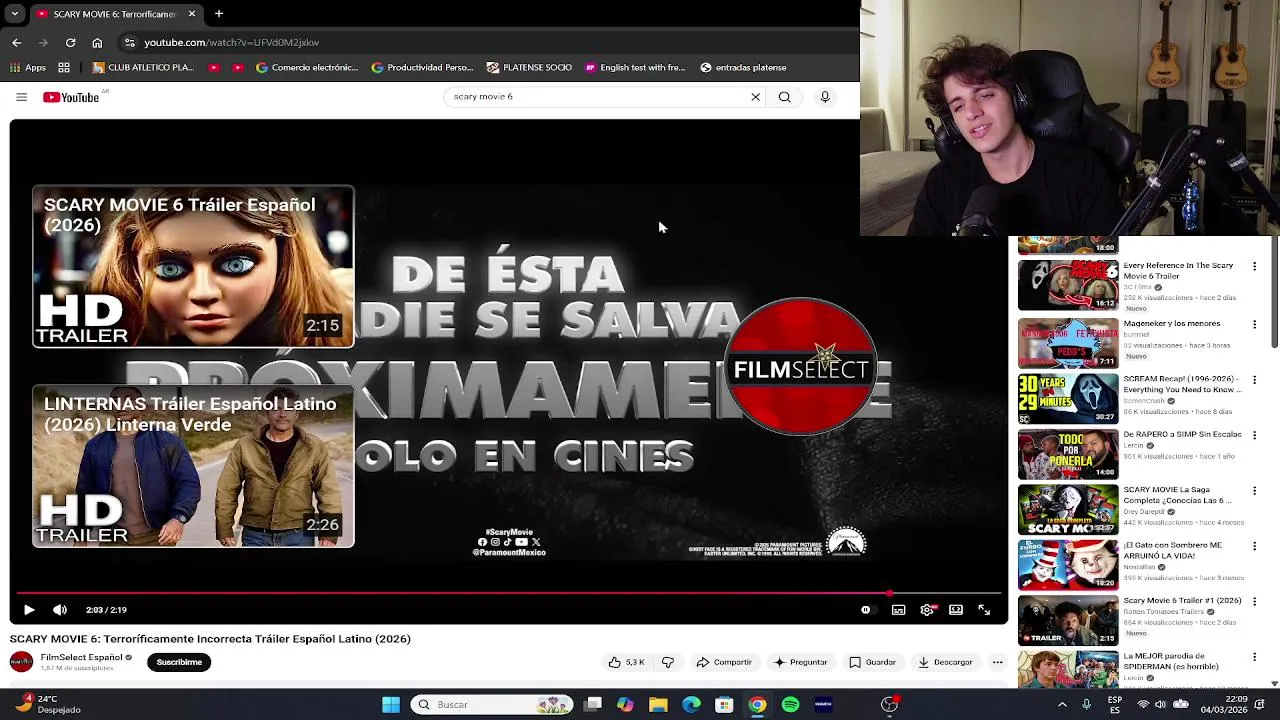Open the FilmSelect Español channel name
The height and width of the screenshot is (720, 1280).
click(x=81, y=657)
